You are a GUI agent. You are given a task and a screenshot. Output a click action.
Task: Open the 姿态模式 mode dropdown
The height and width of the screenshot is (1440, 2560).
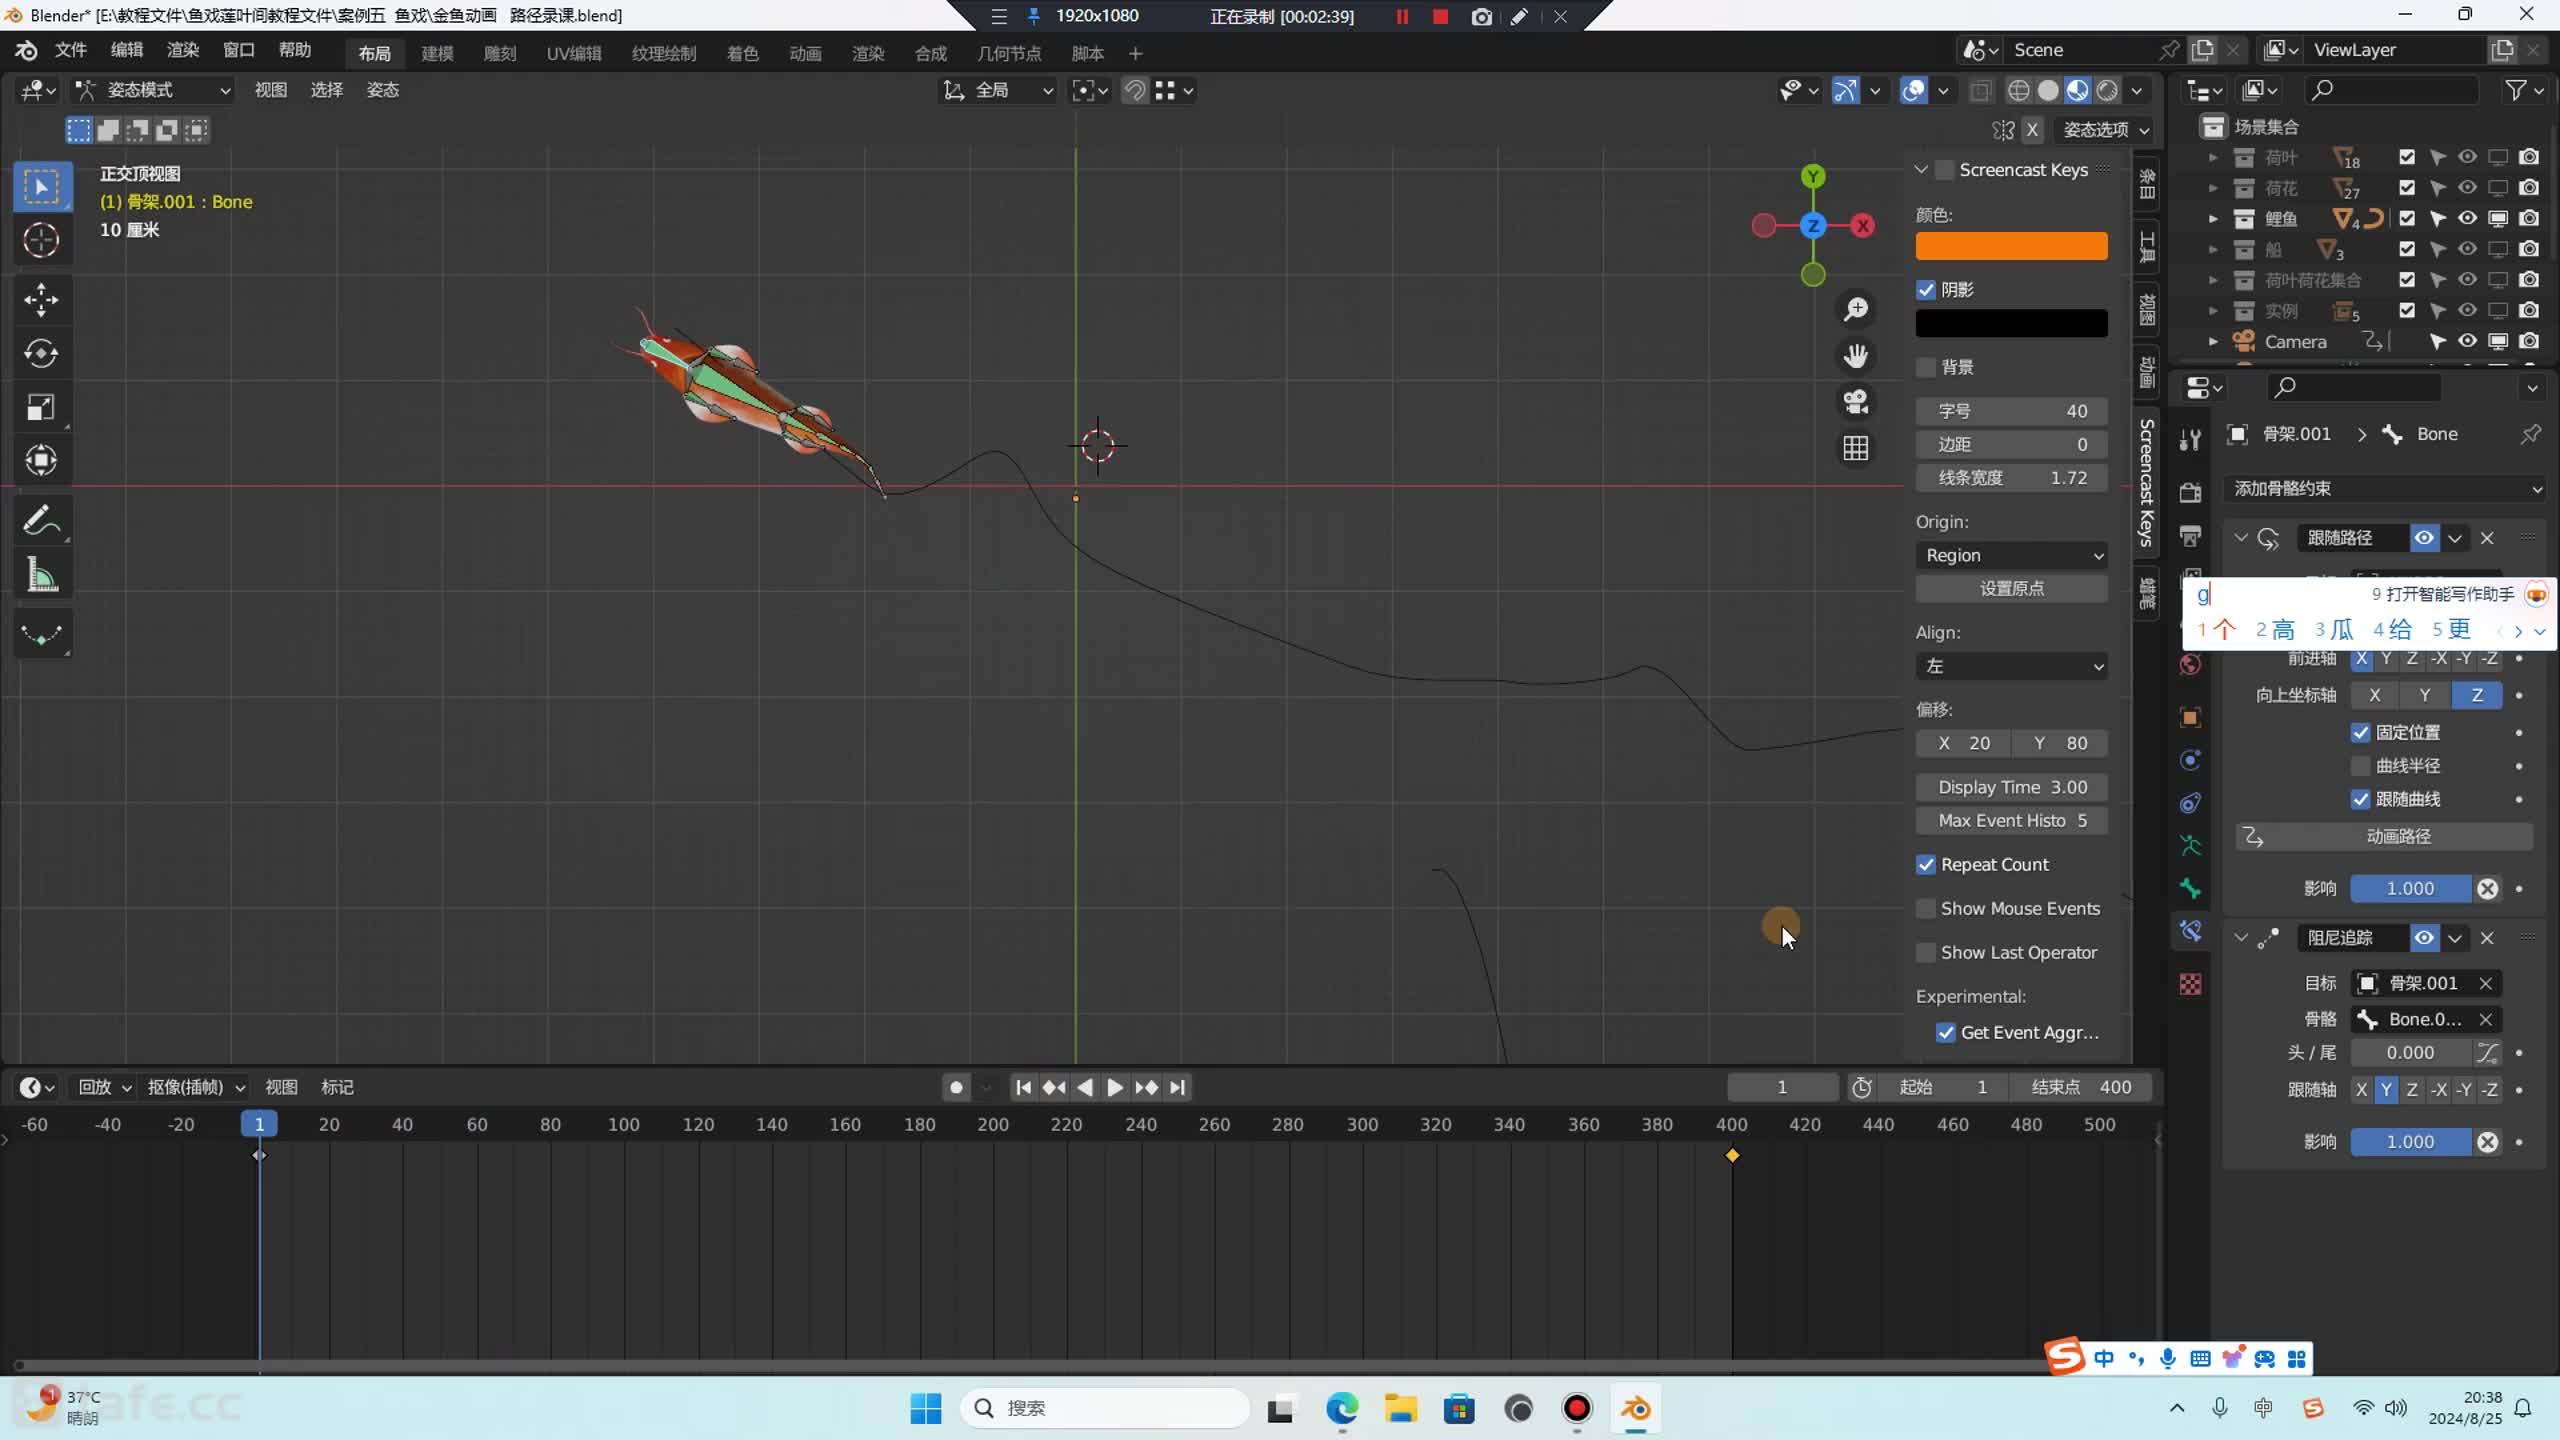point(154,90)
